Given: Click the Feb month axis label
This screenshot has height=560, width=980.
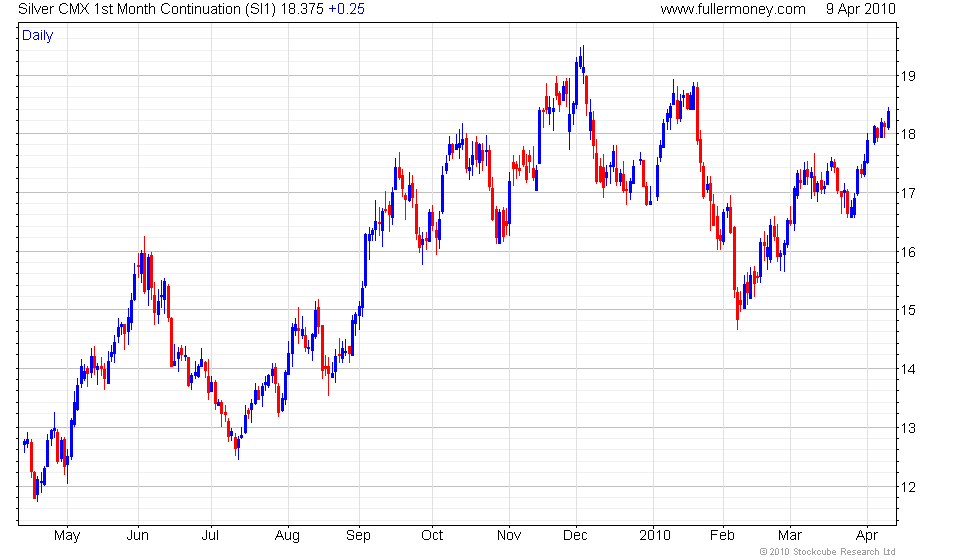Looking at the screenshot, I should [722, 536].
